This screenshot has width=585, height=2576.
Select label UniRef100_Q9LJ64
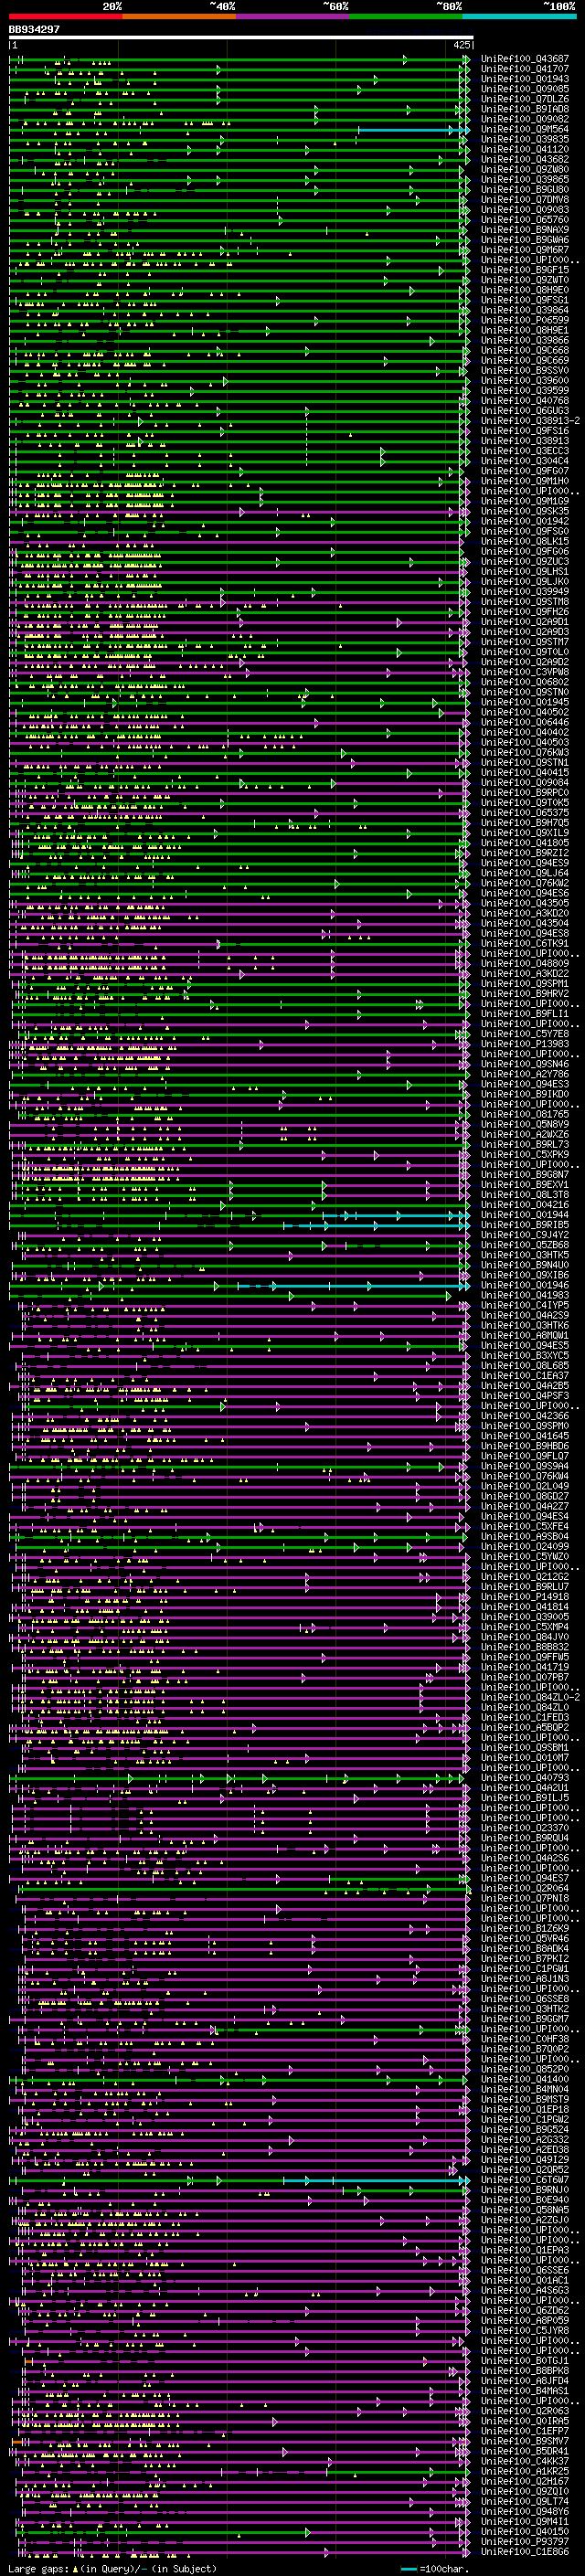(x=525, y=873)
